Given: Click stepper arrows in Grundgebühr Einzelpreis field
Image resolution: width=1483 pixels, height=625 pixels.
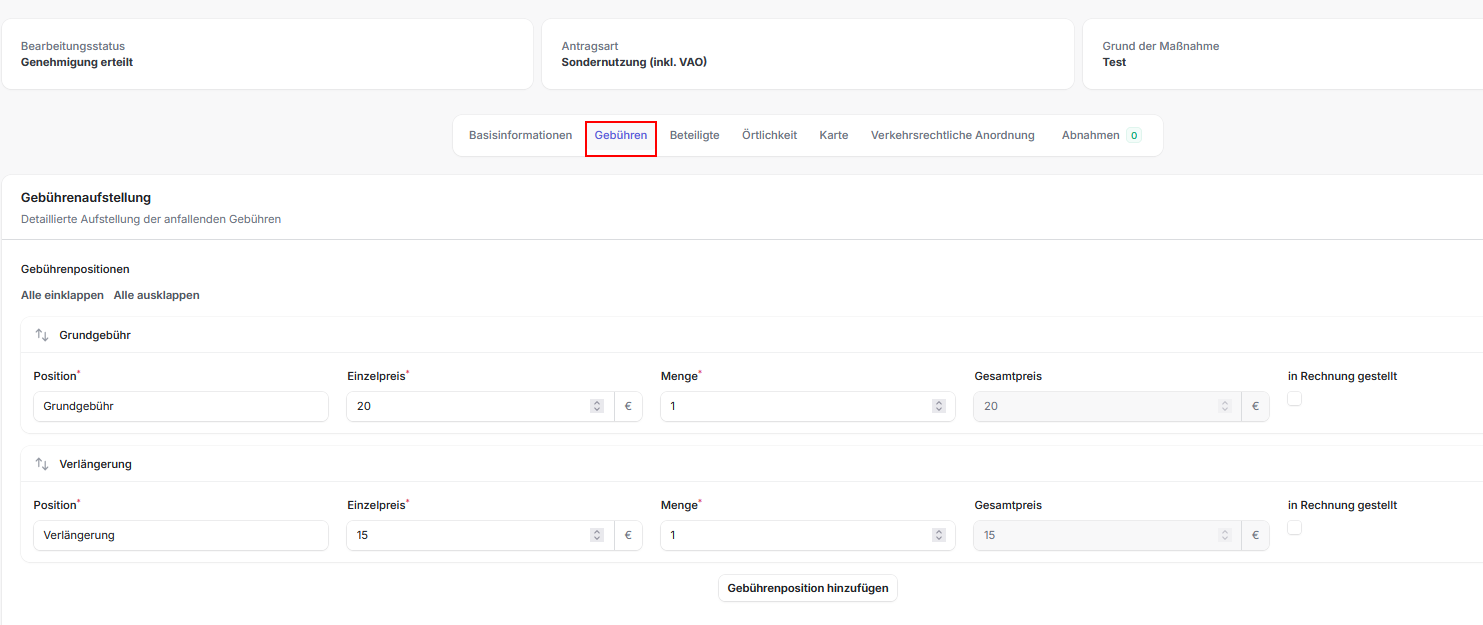Looking at the screenshot, I should 597,406.
